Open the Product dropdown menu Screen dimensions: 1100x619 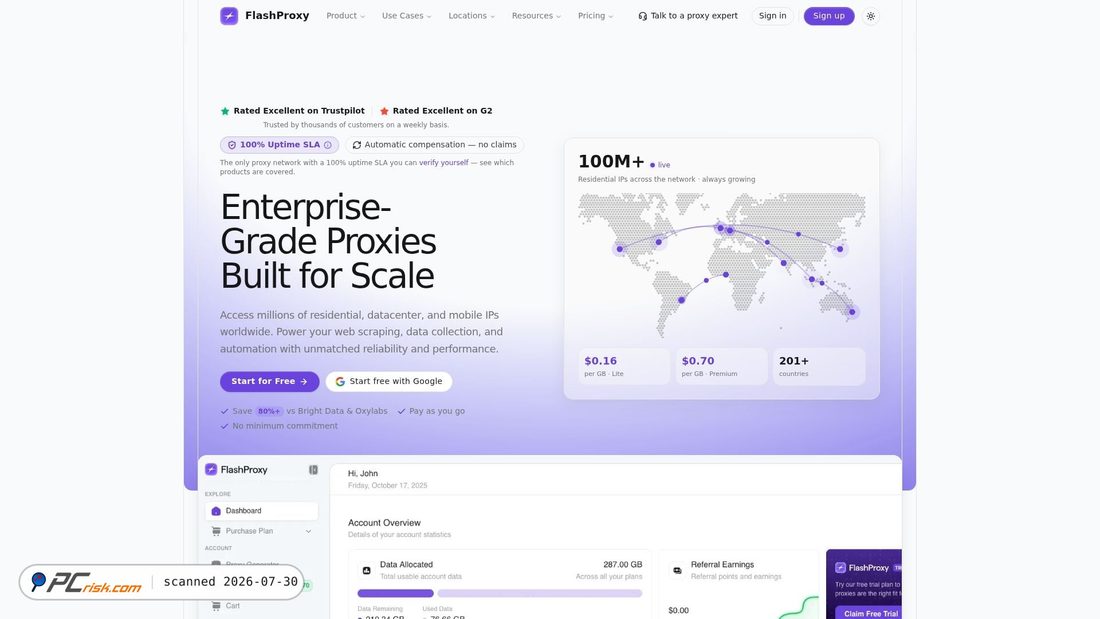coord(345,15)
